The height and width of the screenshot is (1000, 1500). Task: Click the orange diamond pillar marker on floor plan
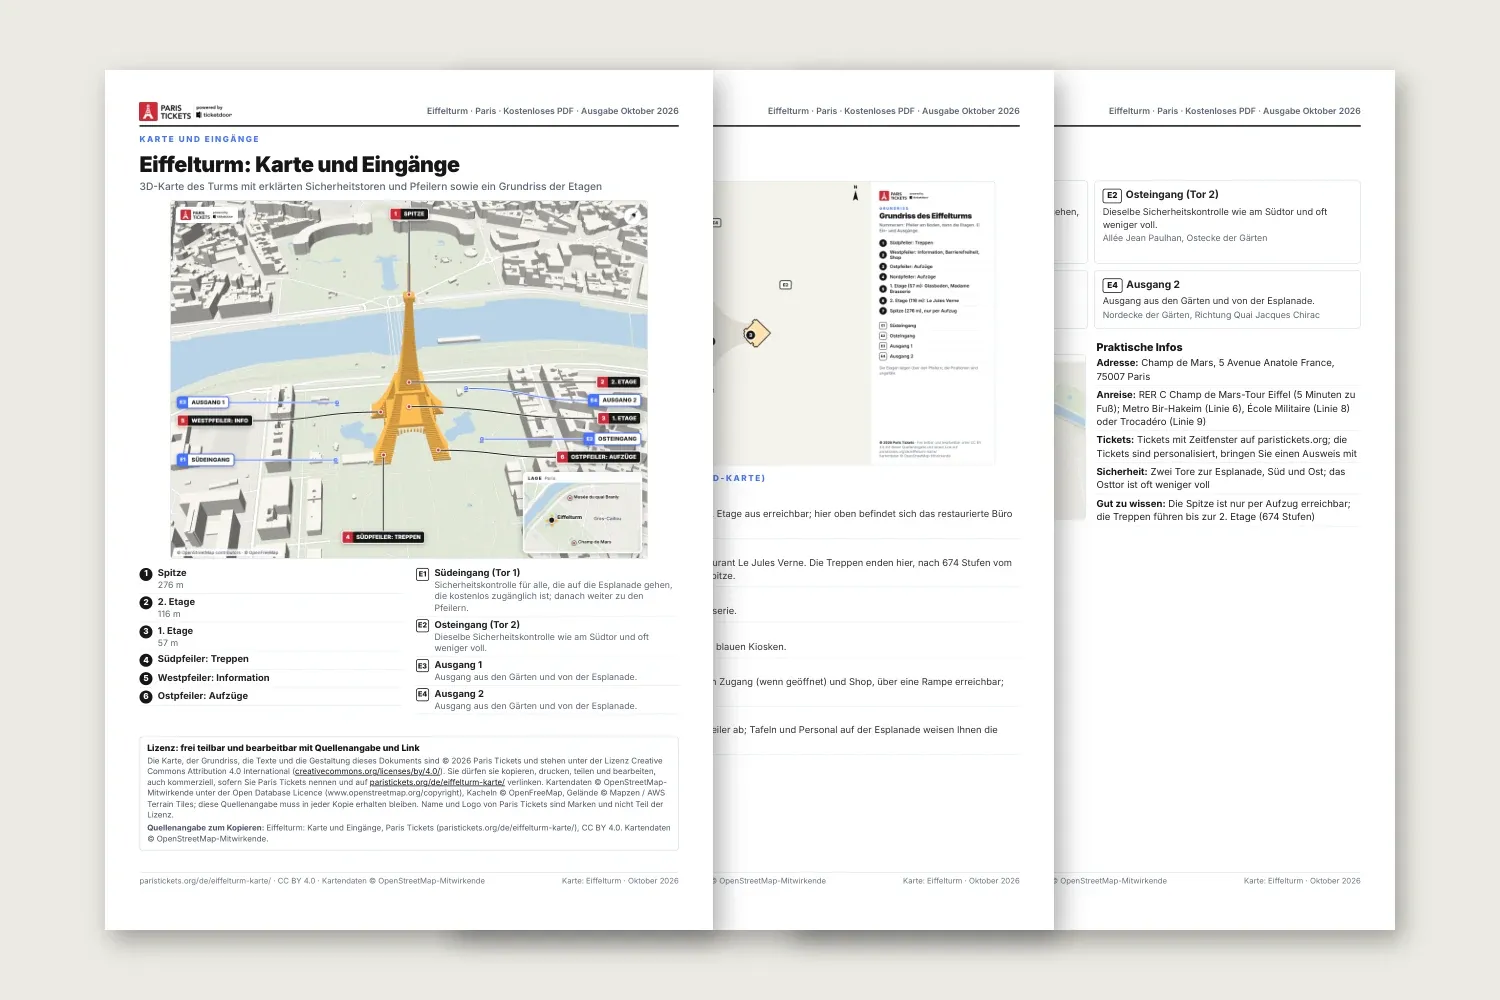pos(756,333)
